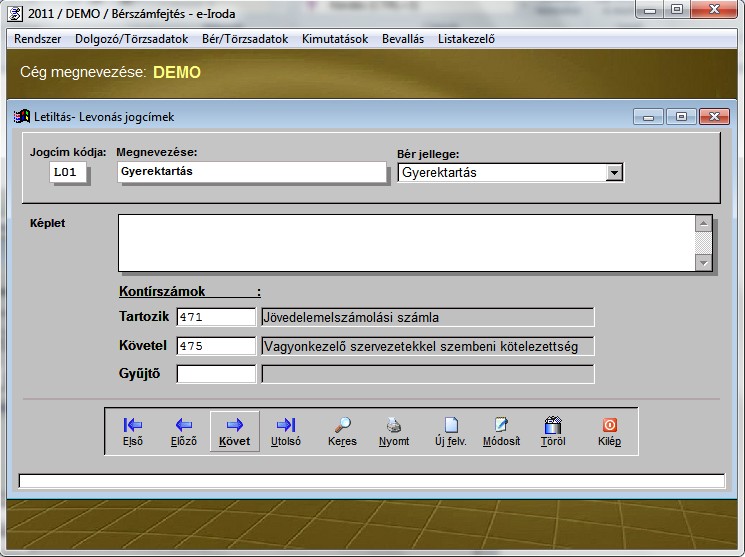Create new entry with Új felv.

coord(450,431)
